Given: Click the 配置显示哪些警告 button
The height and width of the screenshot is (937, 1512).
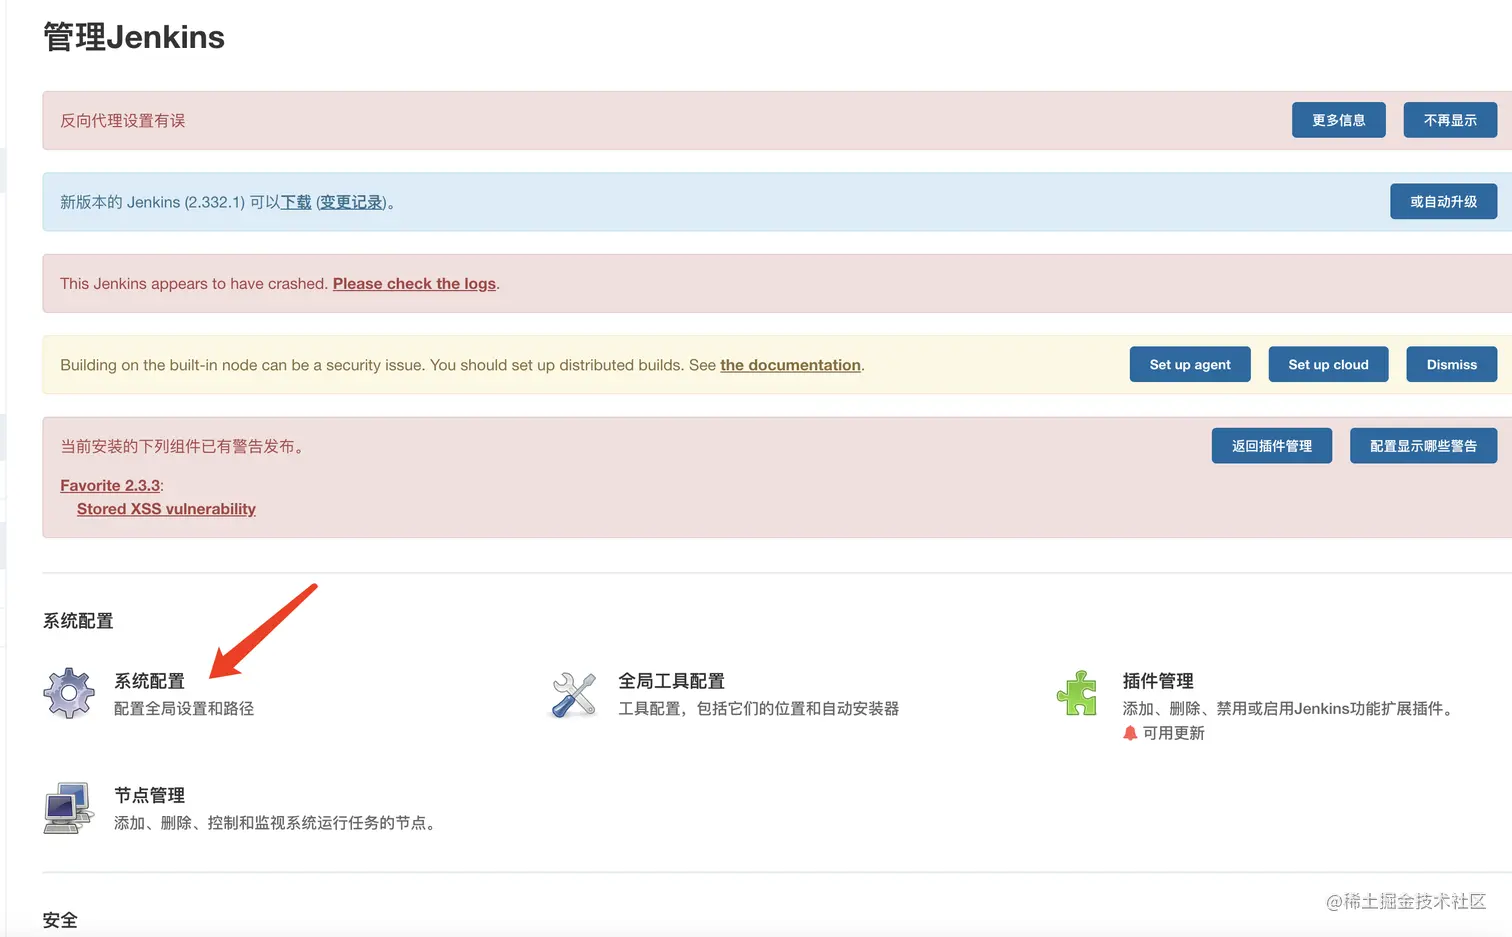Looking at the screenshot, I should (1423, 446).
